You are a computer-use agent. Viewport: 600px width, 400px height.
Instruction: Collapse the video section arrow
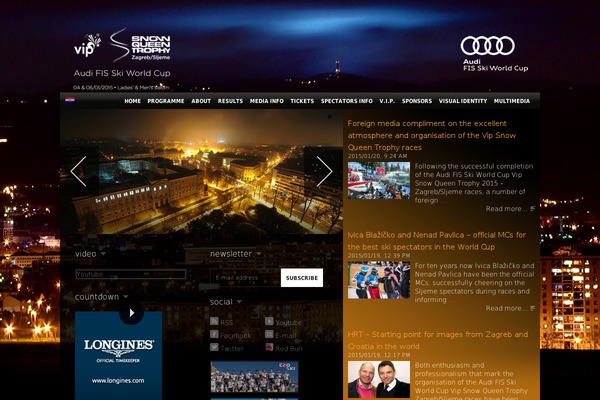click(103, 254)
